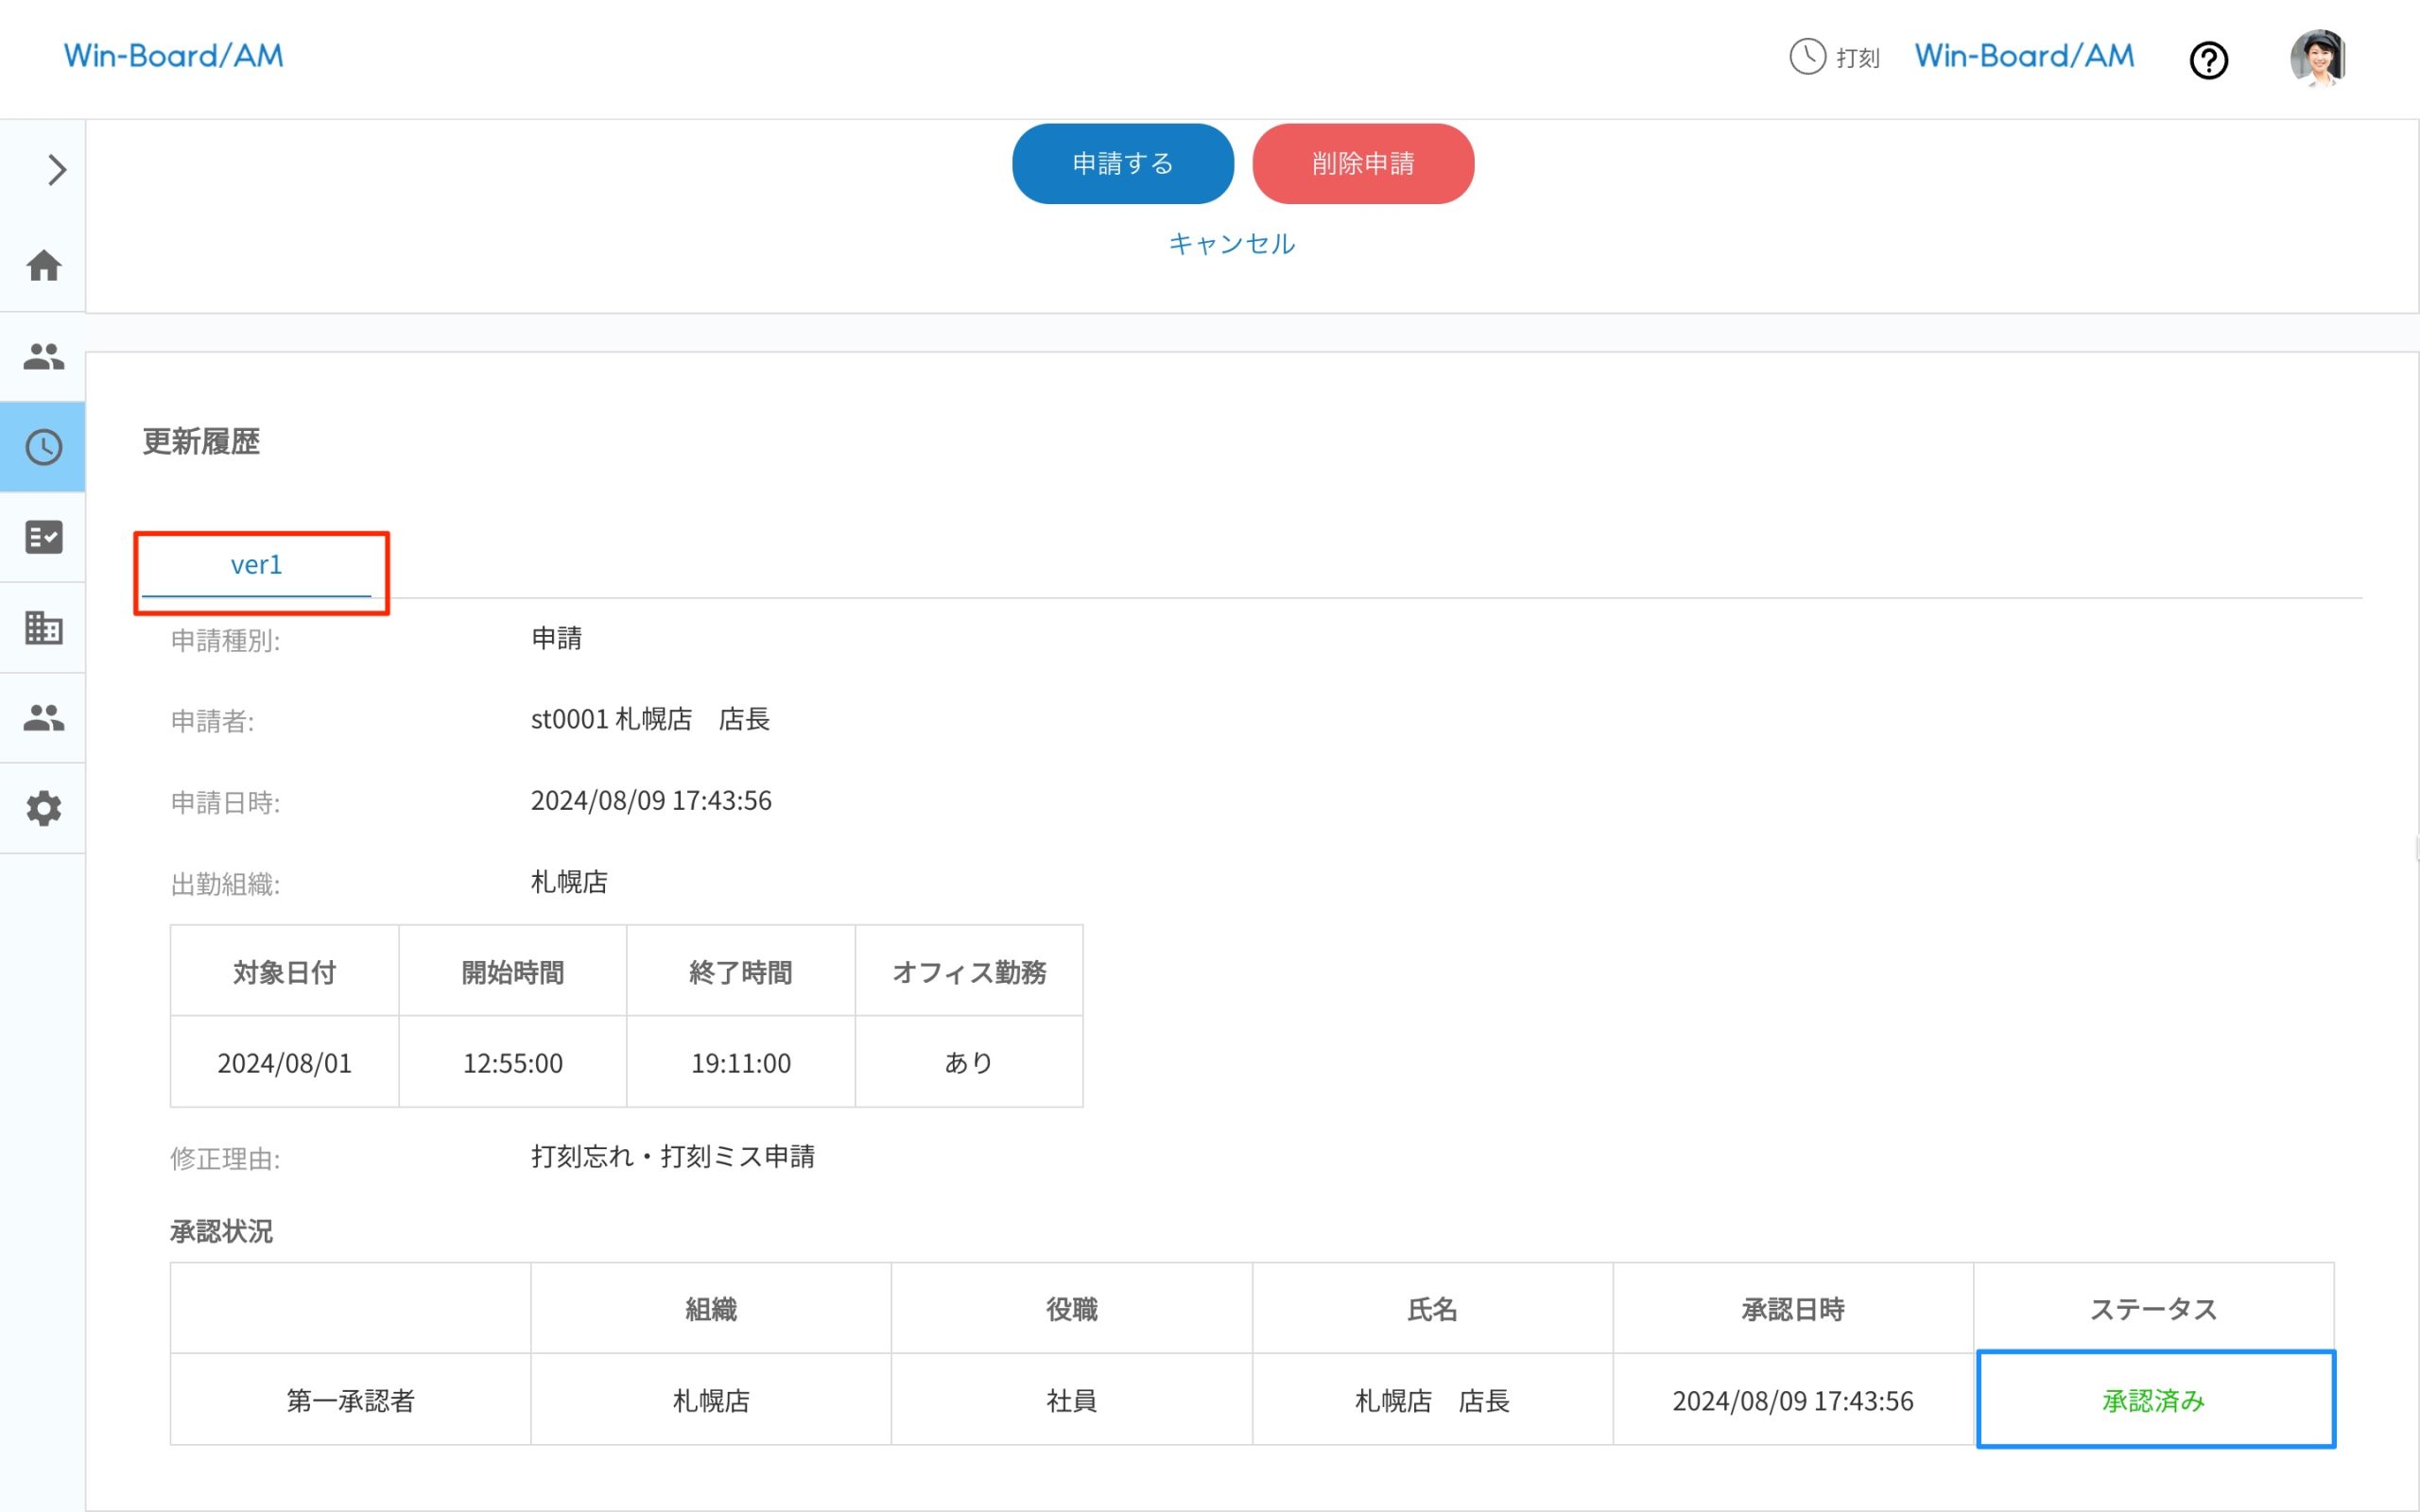
Task: Expand the sidebar with chevron arrow
Action: pos(56,170)
